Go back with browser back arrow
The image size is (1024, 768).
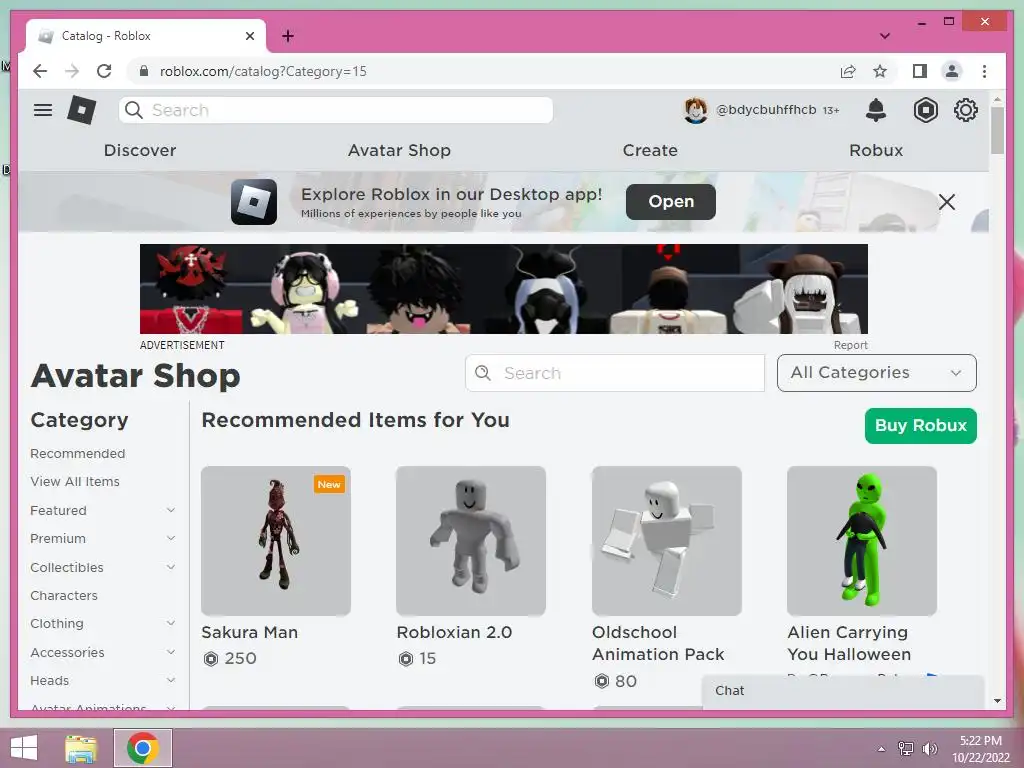pyautogui.click(x=40, y=71)
